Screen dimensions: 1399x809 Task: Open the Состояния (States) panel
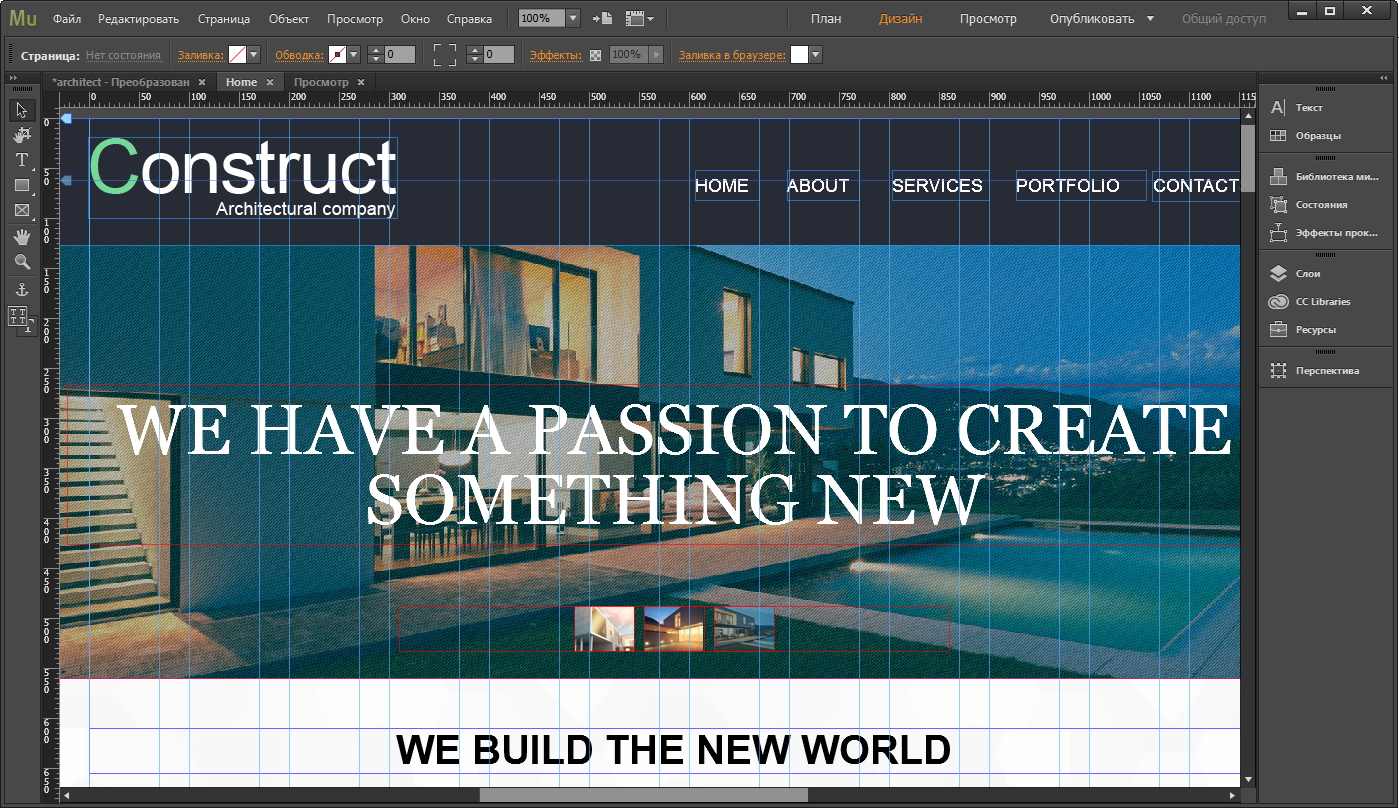[x=1320, y=204]
